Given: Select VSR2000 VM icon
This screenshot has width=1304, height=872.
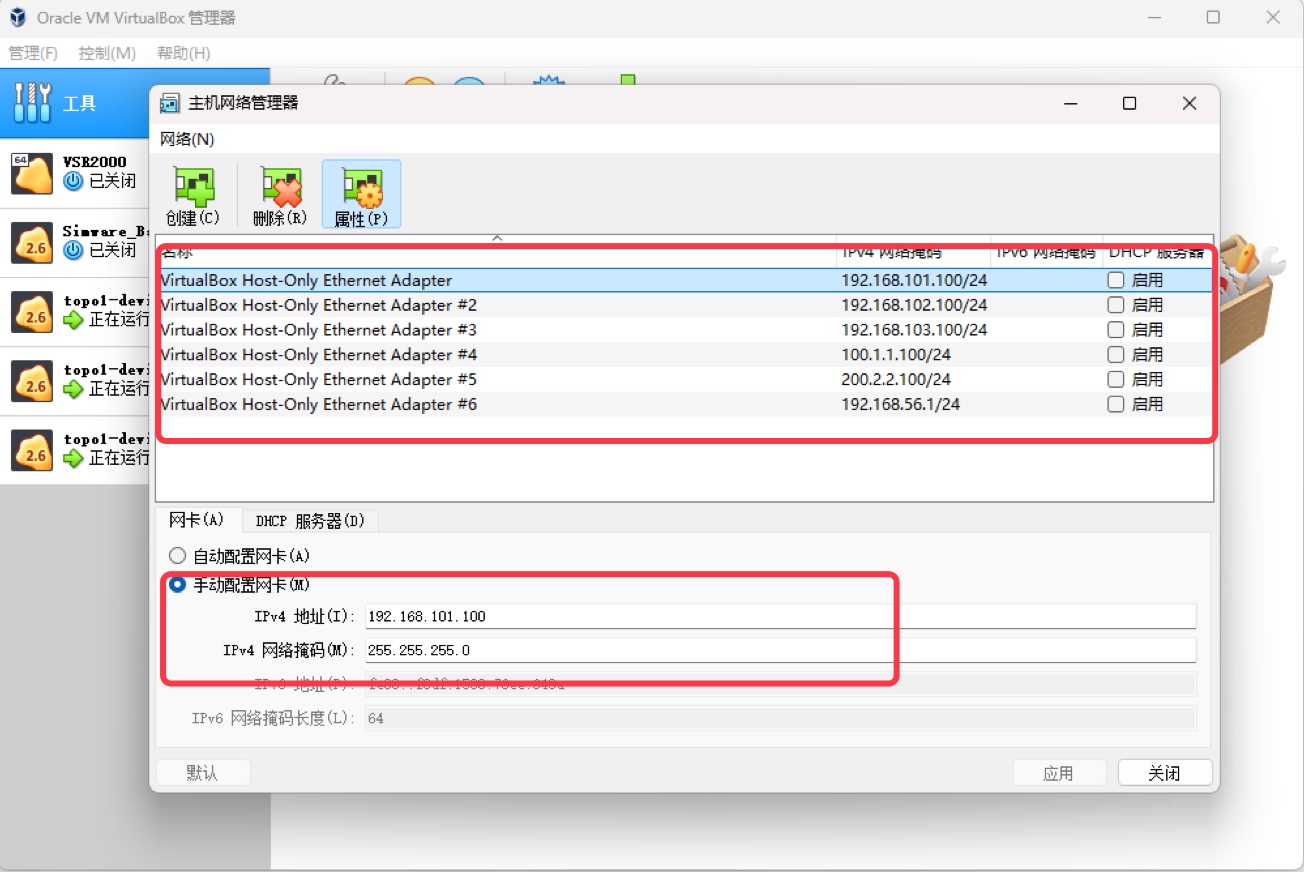Looking at the screenshot, I should point(32,173).
